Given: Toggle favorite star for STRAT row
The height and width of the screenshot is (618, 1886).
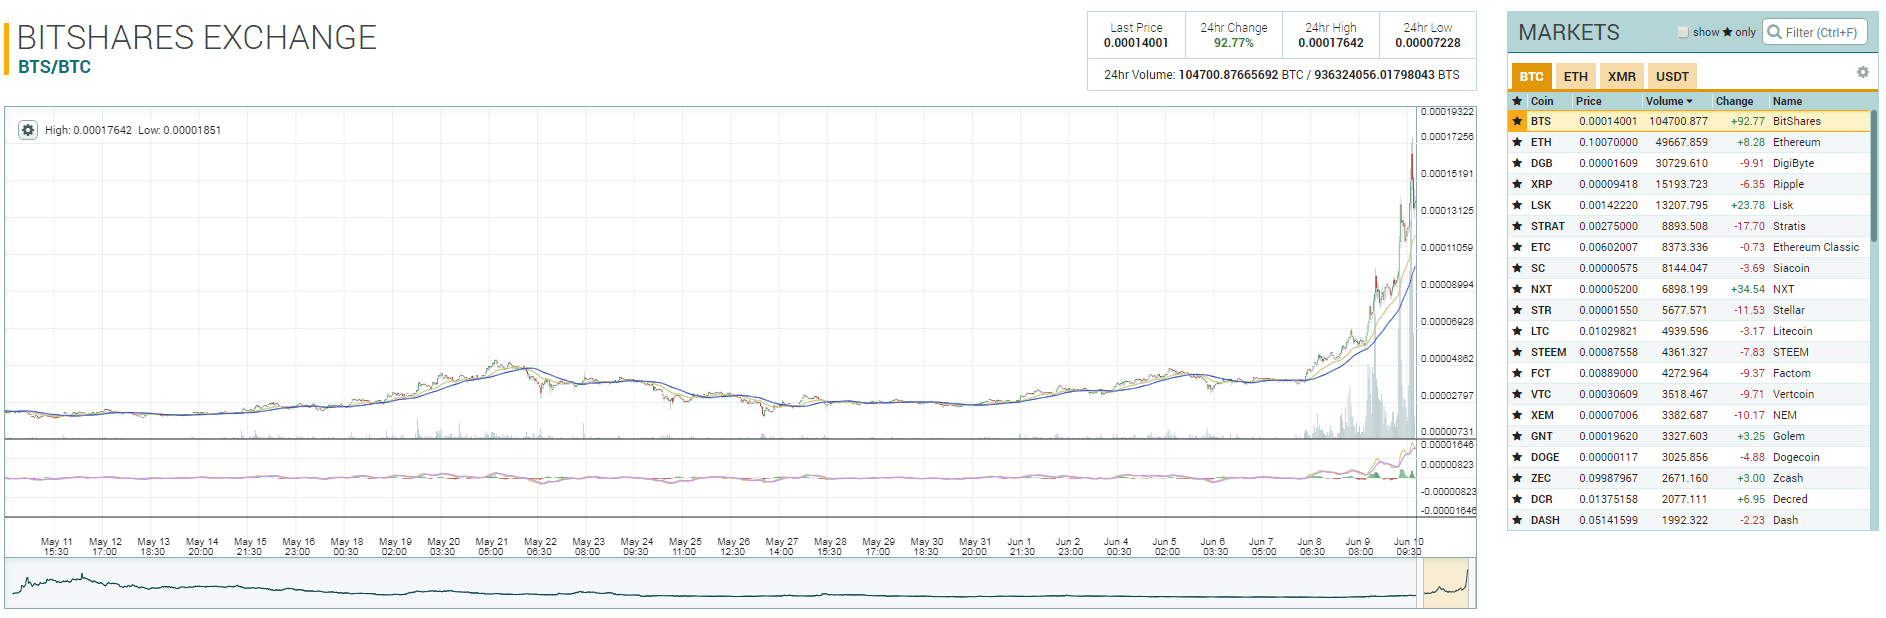Looking at the screenshot, I should click(1517, 226).
